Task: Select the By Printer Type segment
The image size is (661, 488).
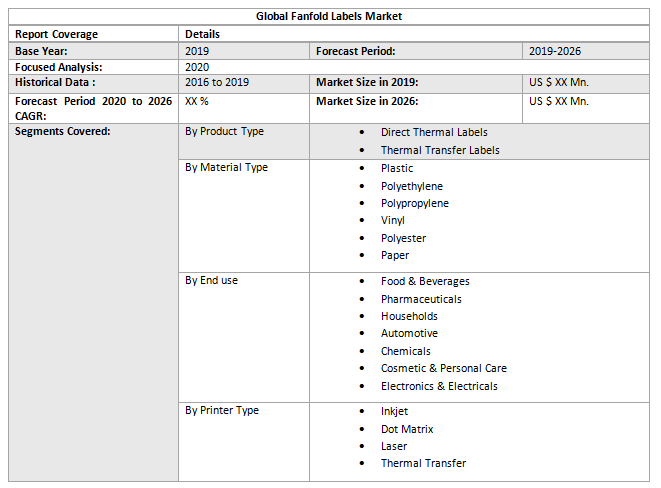Action: [222, 410]
